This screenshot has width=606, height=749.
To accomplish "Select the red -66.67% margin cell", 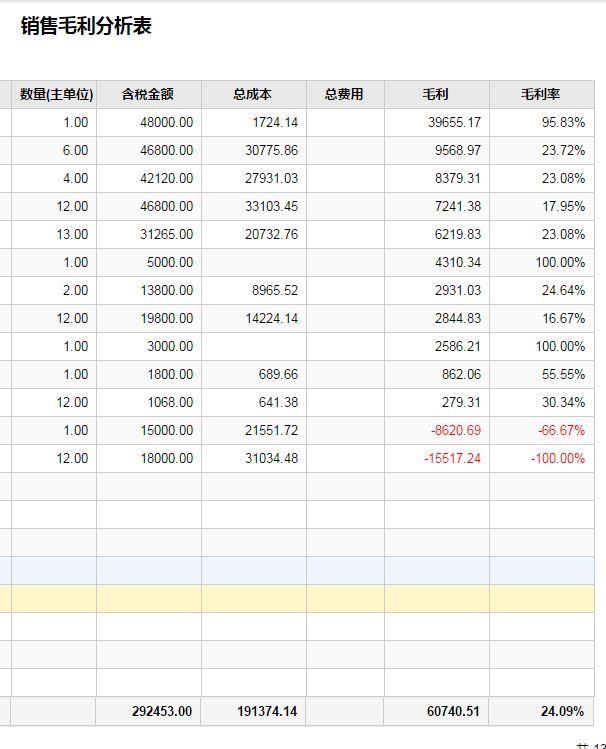I will pyautogui.click(x=542, y=430).
